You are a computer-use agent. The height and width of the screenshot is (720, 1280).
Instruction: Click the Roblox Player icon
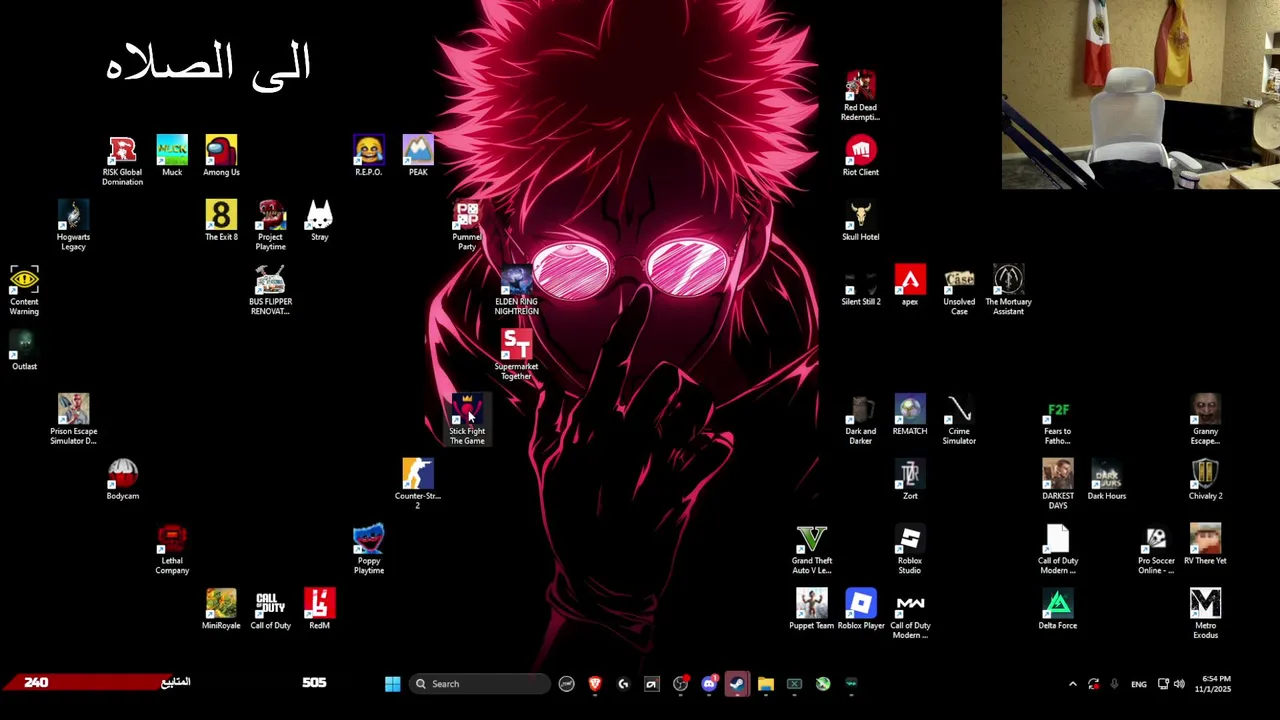(x=860, y=610)
